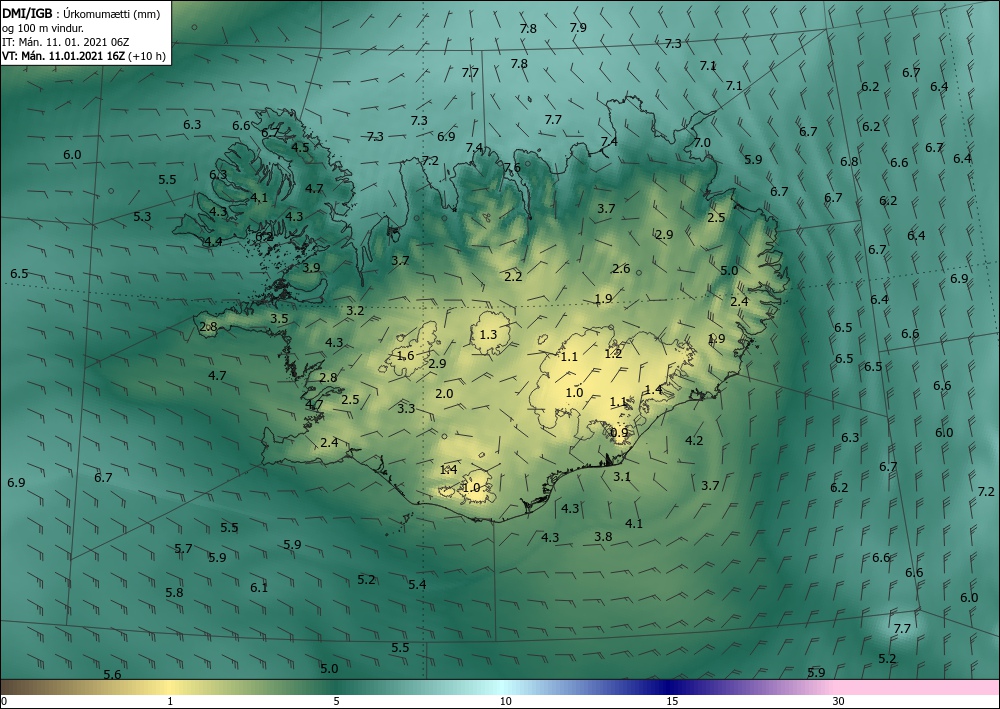Click the 5.3 value label on the map

click(142, 217)
